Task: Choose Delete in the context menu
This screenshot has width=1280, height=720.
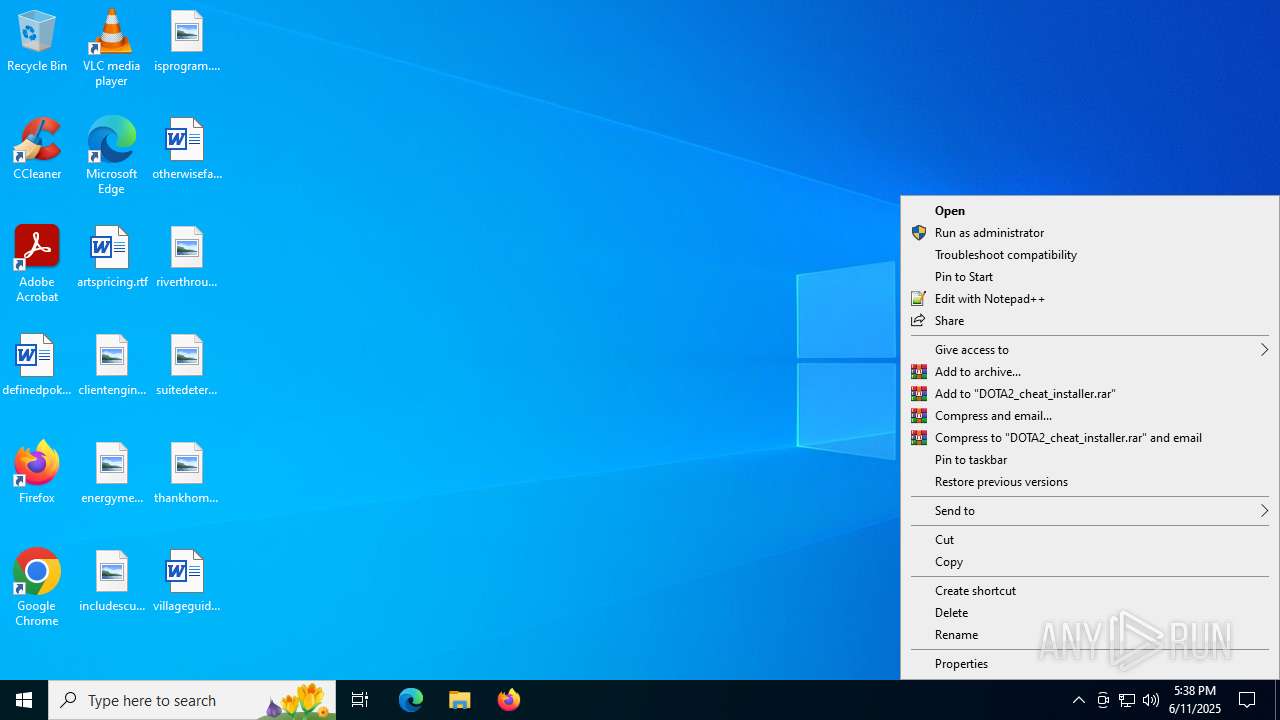Action: point(1090,613)
